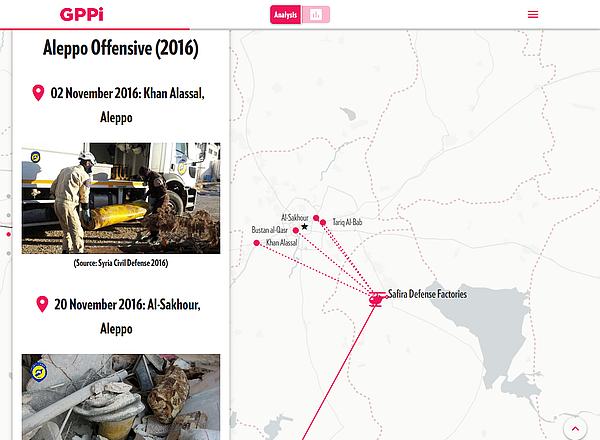
Task: Click the 'Tariq Al-Bab' map label
Action: point(347,222)
